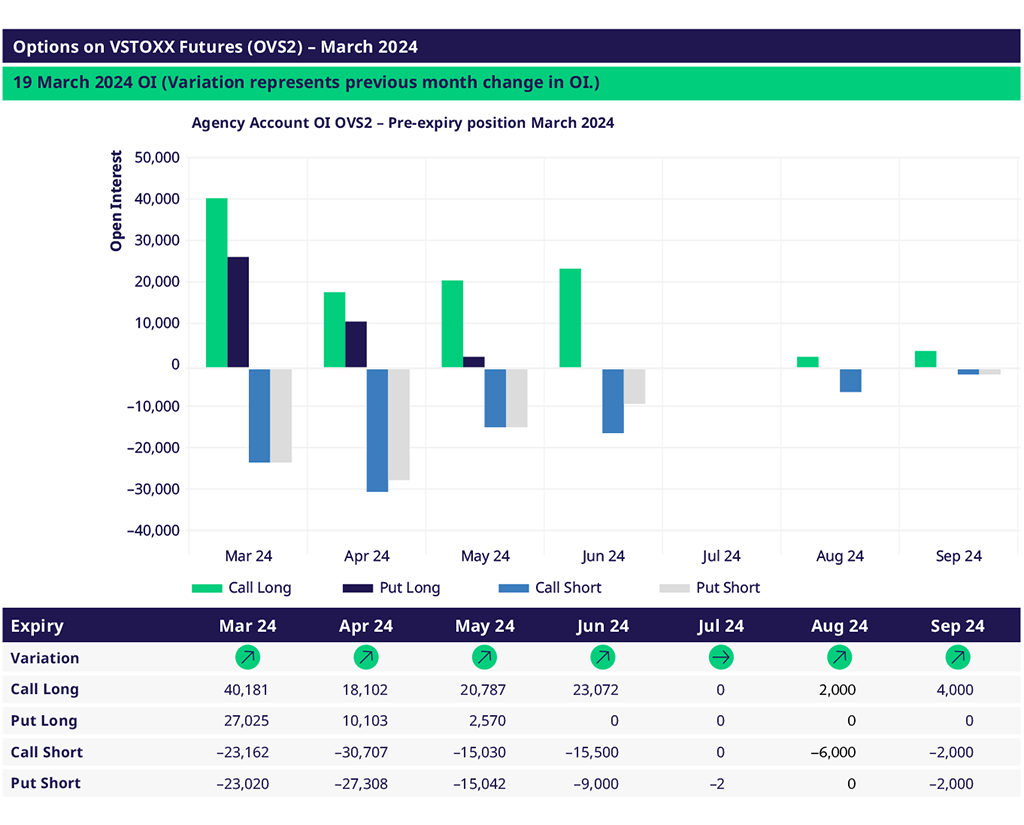
Task: Click the –9,000 Put Short value
Action: click(596, 784)
